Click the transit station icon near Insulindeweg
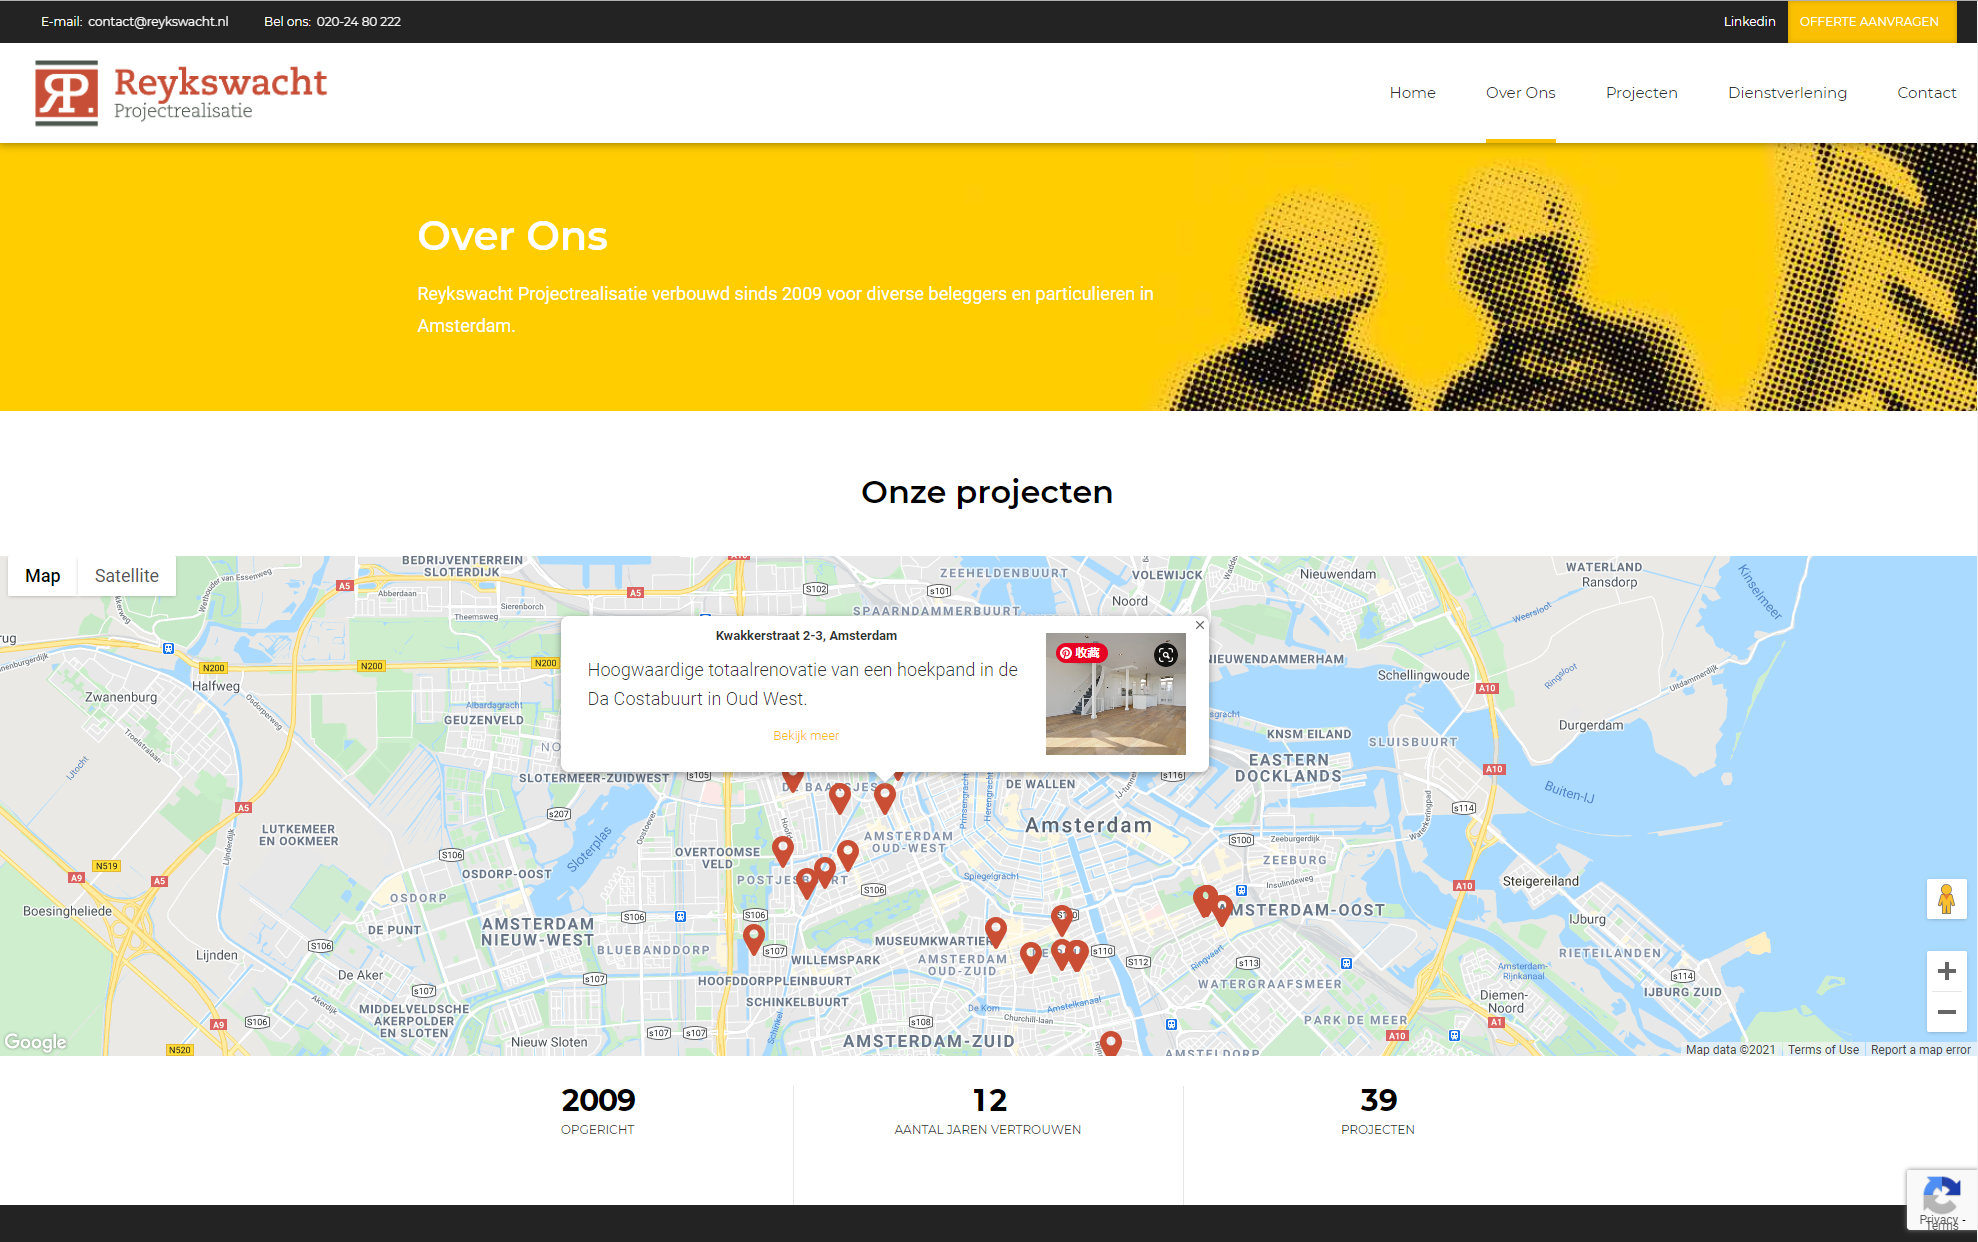The image size is (1978, 1242). pyautogui.click(x=1241, y=890)
